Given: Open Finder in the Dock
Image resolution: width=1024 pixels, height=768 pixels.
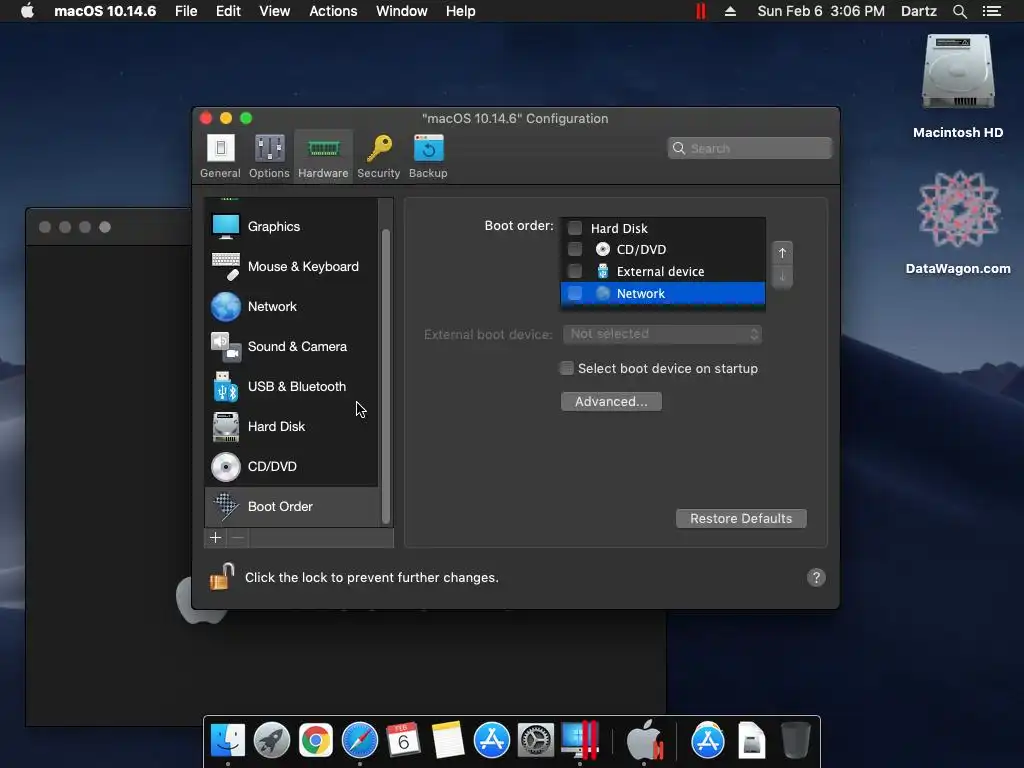Looking at the screenshot, I should (227, 741).
